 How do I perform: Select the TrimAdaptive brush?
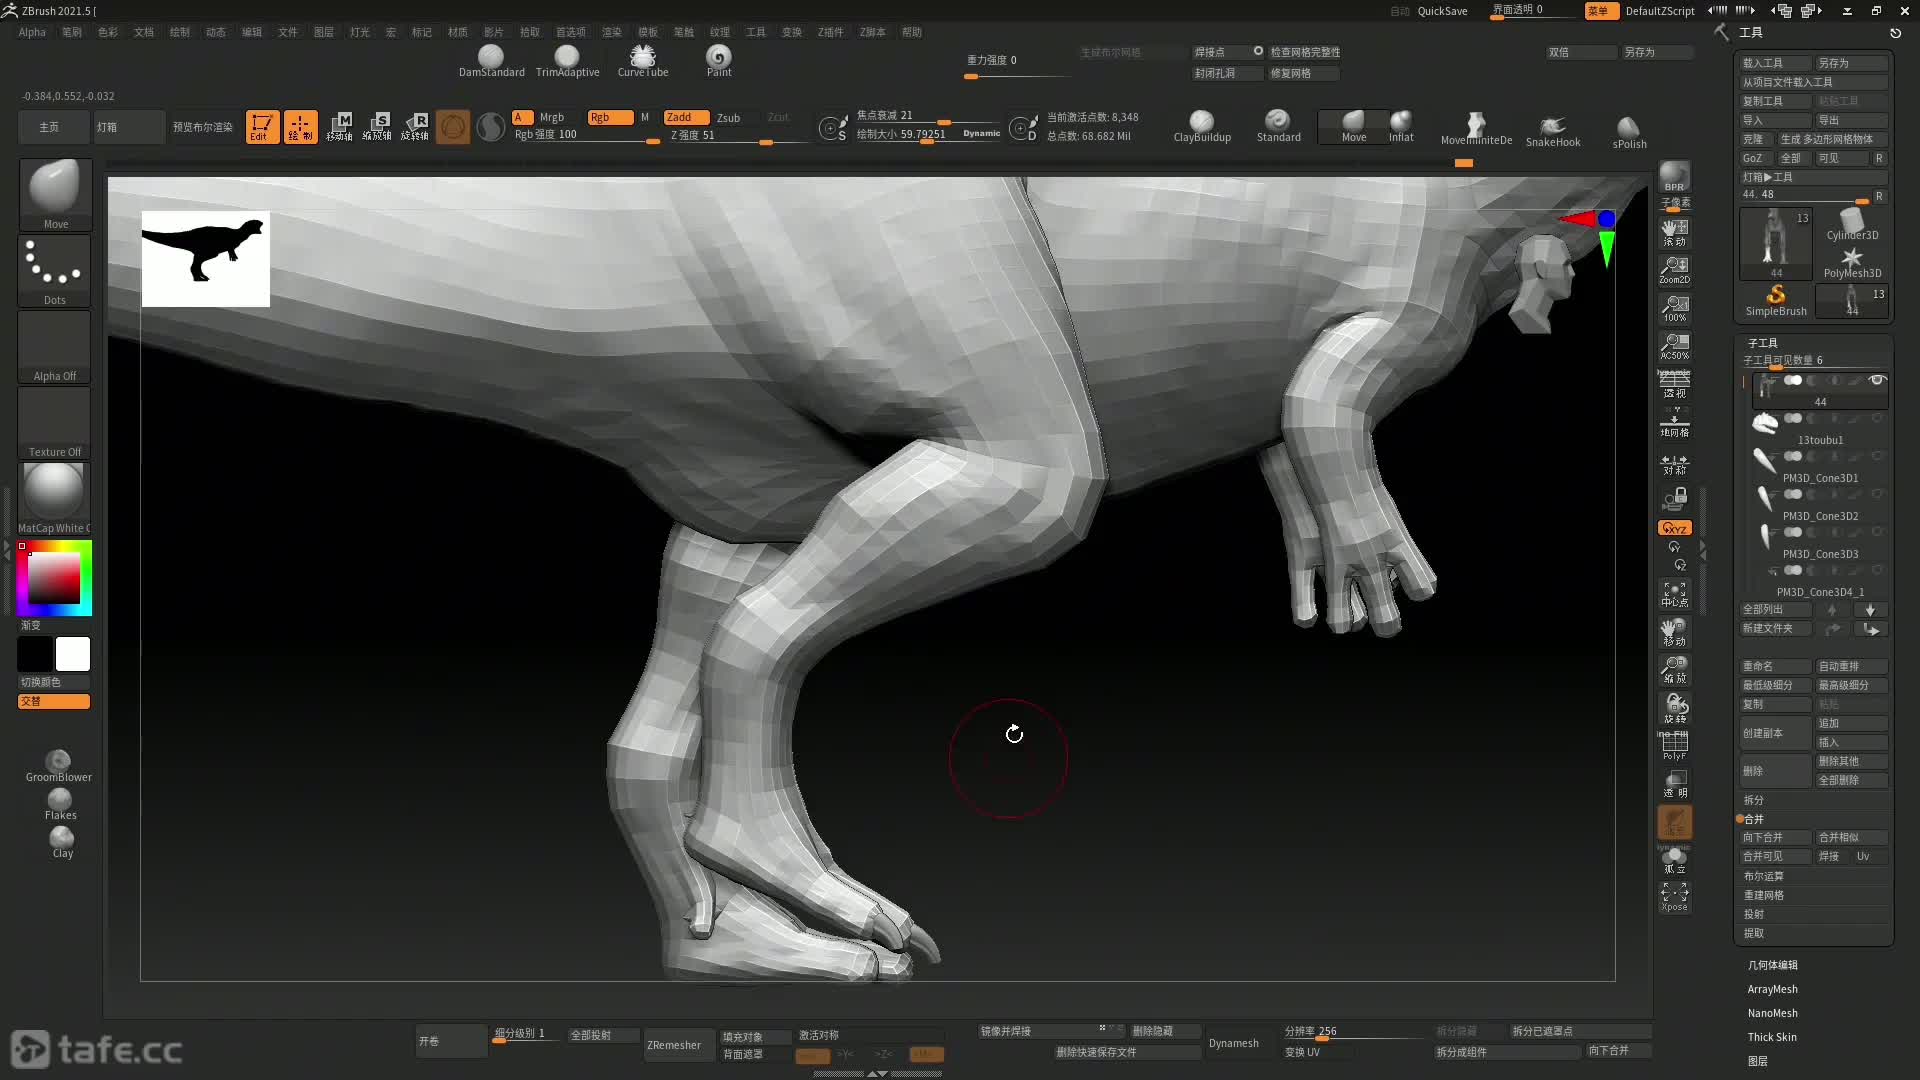(x=567, y=61)
